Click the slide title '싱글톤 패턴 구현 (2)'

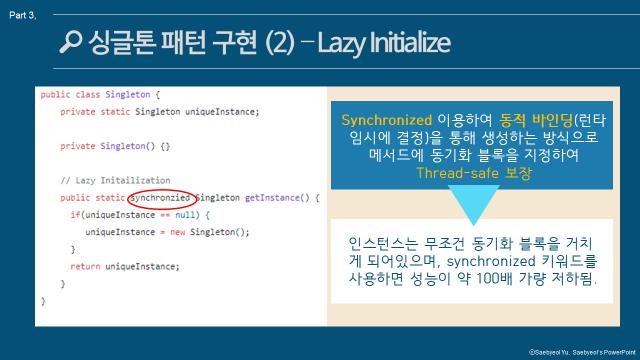191,42
